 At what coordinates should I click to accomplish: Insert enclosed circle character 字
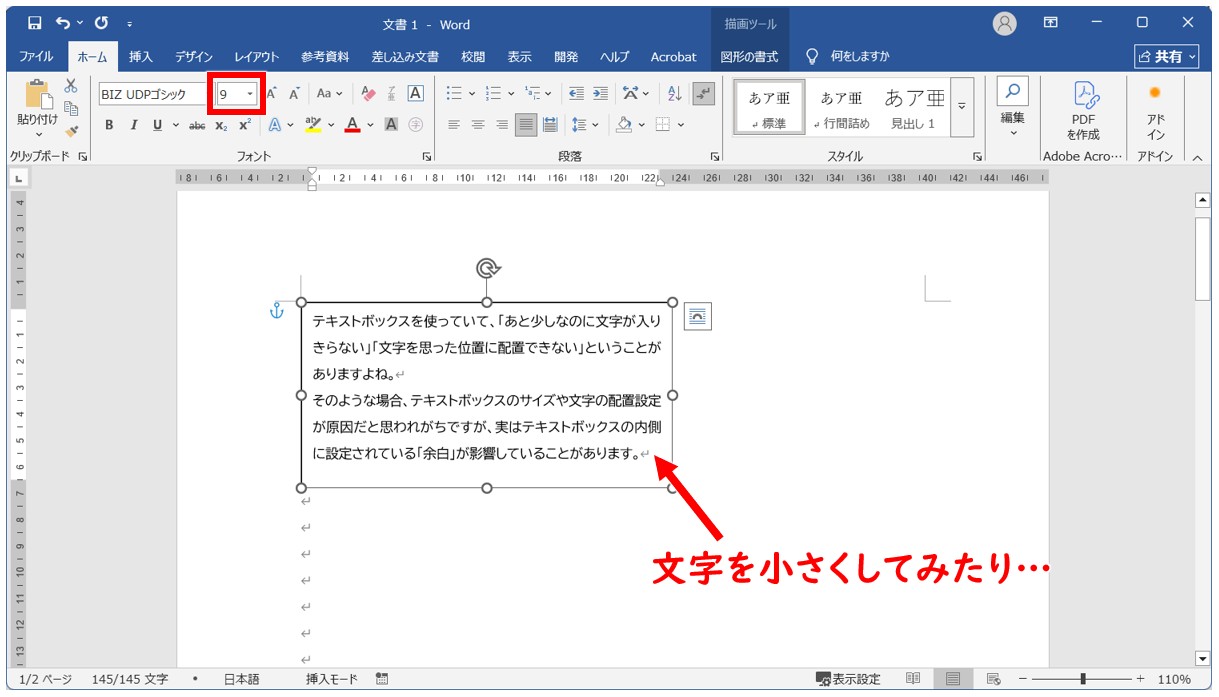(x=415, y=125)
